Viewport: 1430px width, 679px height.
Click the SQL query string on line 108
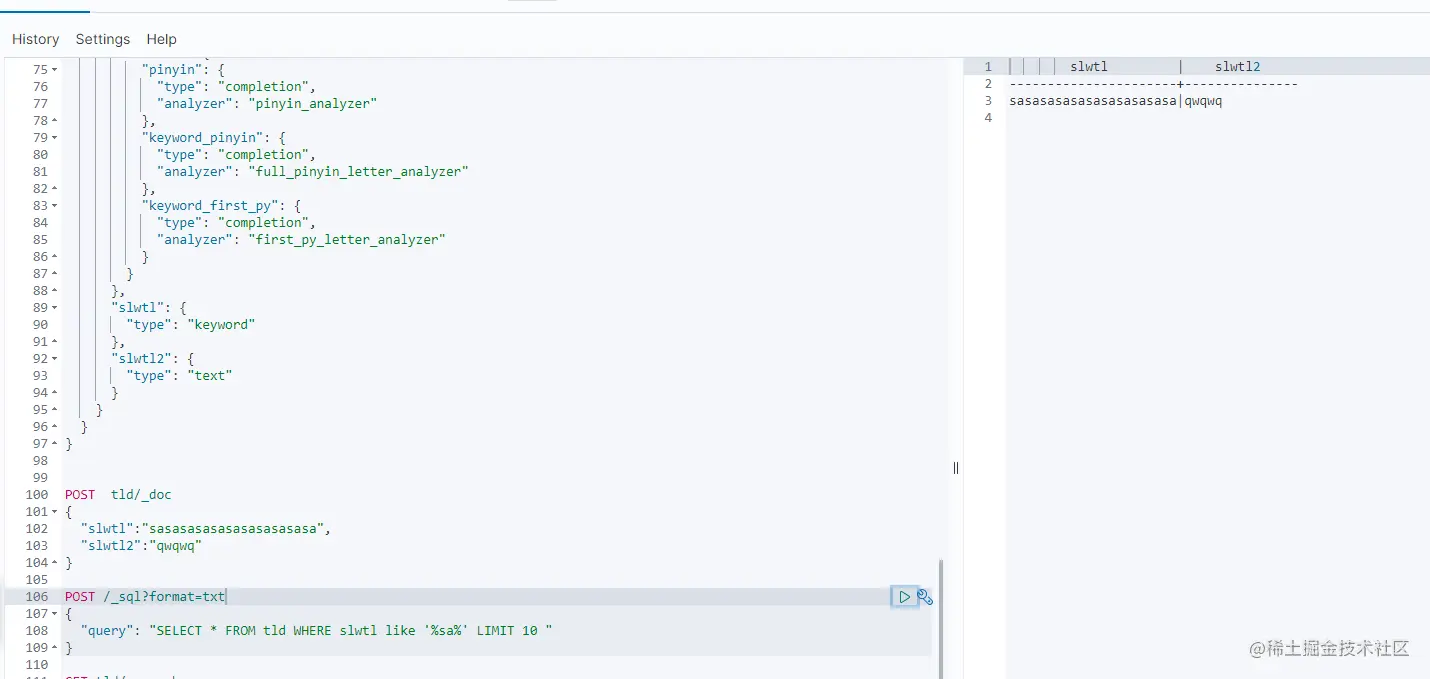pos(350,631)
